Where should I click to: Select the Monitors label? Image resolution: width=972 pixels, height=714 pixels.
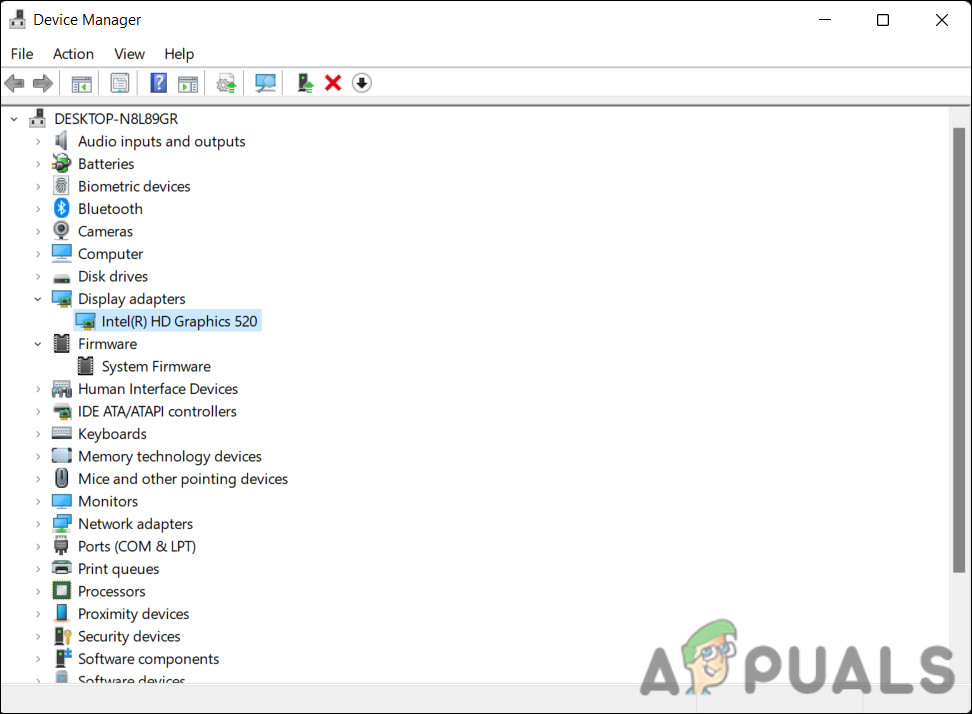click(108, 501)
